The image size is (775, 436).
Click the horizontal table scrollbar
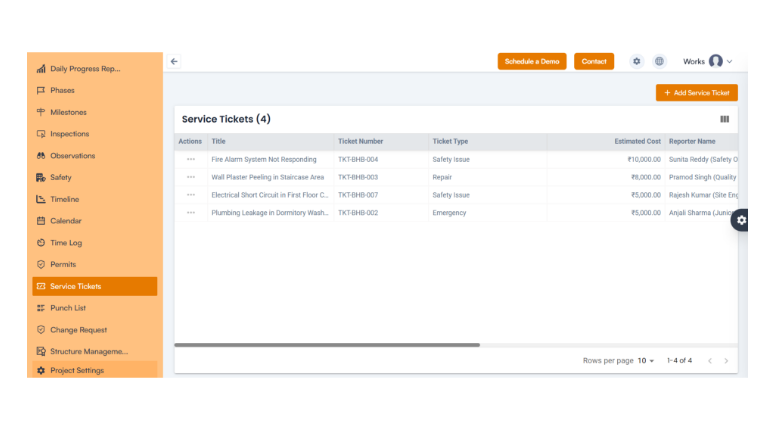click(327, 345)
